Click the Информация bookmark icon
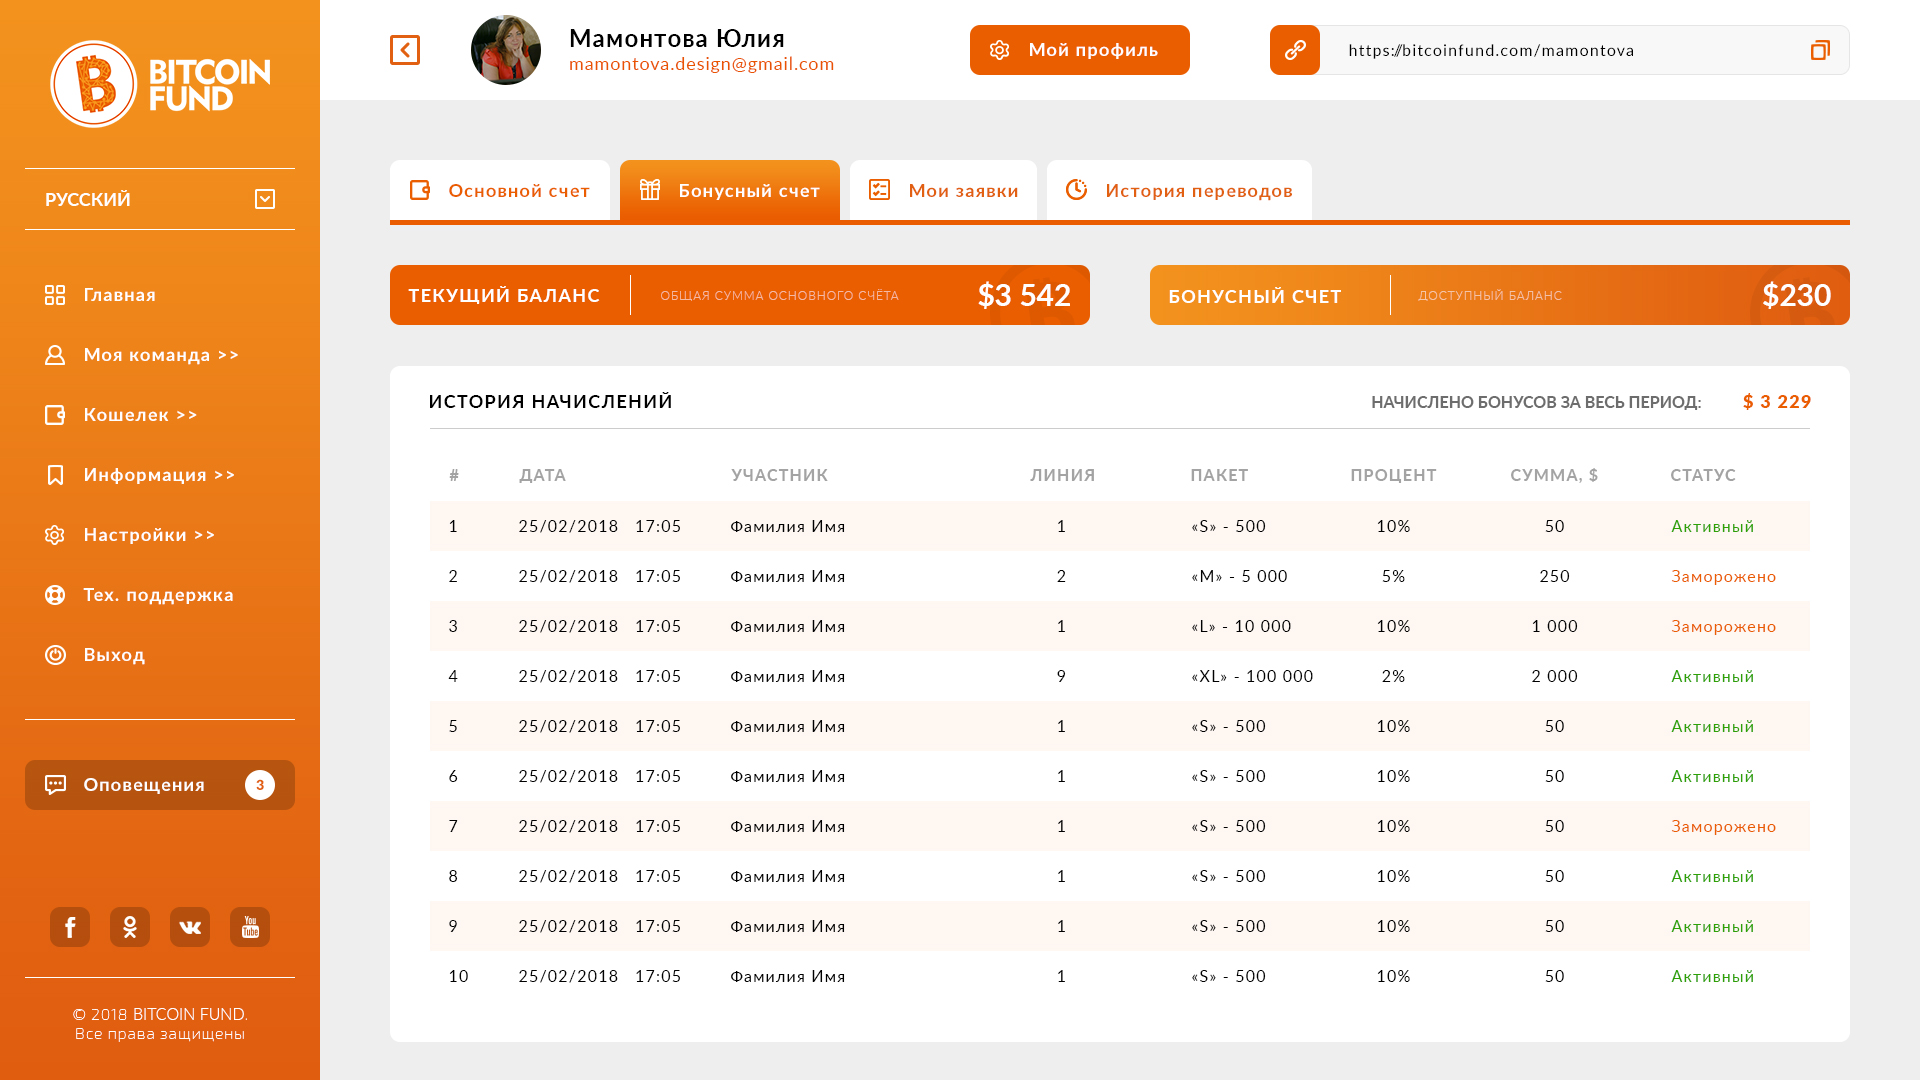 click(x=55, y=475)
